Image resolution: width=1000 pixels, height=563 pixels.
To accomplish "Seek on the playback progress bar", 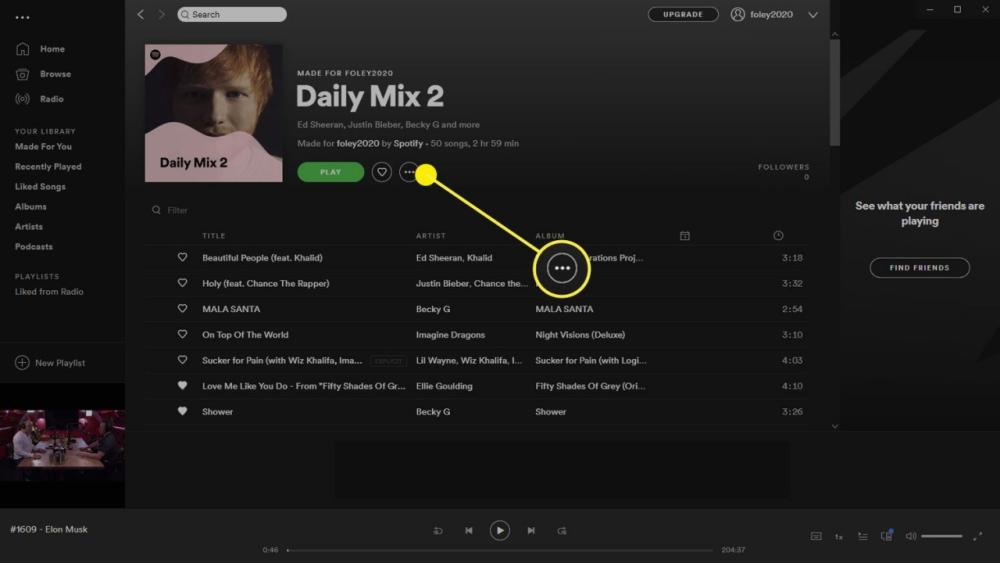I will [499, 550].
